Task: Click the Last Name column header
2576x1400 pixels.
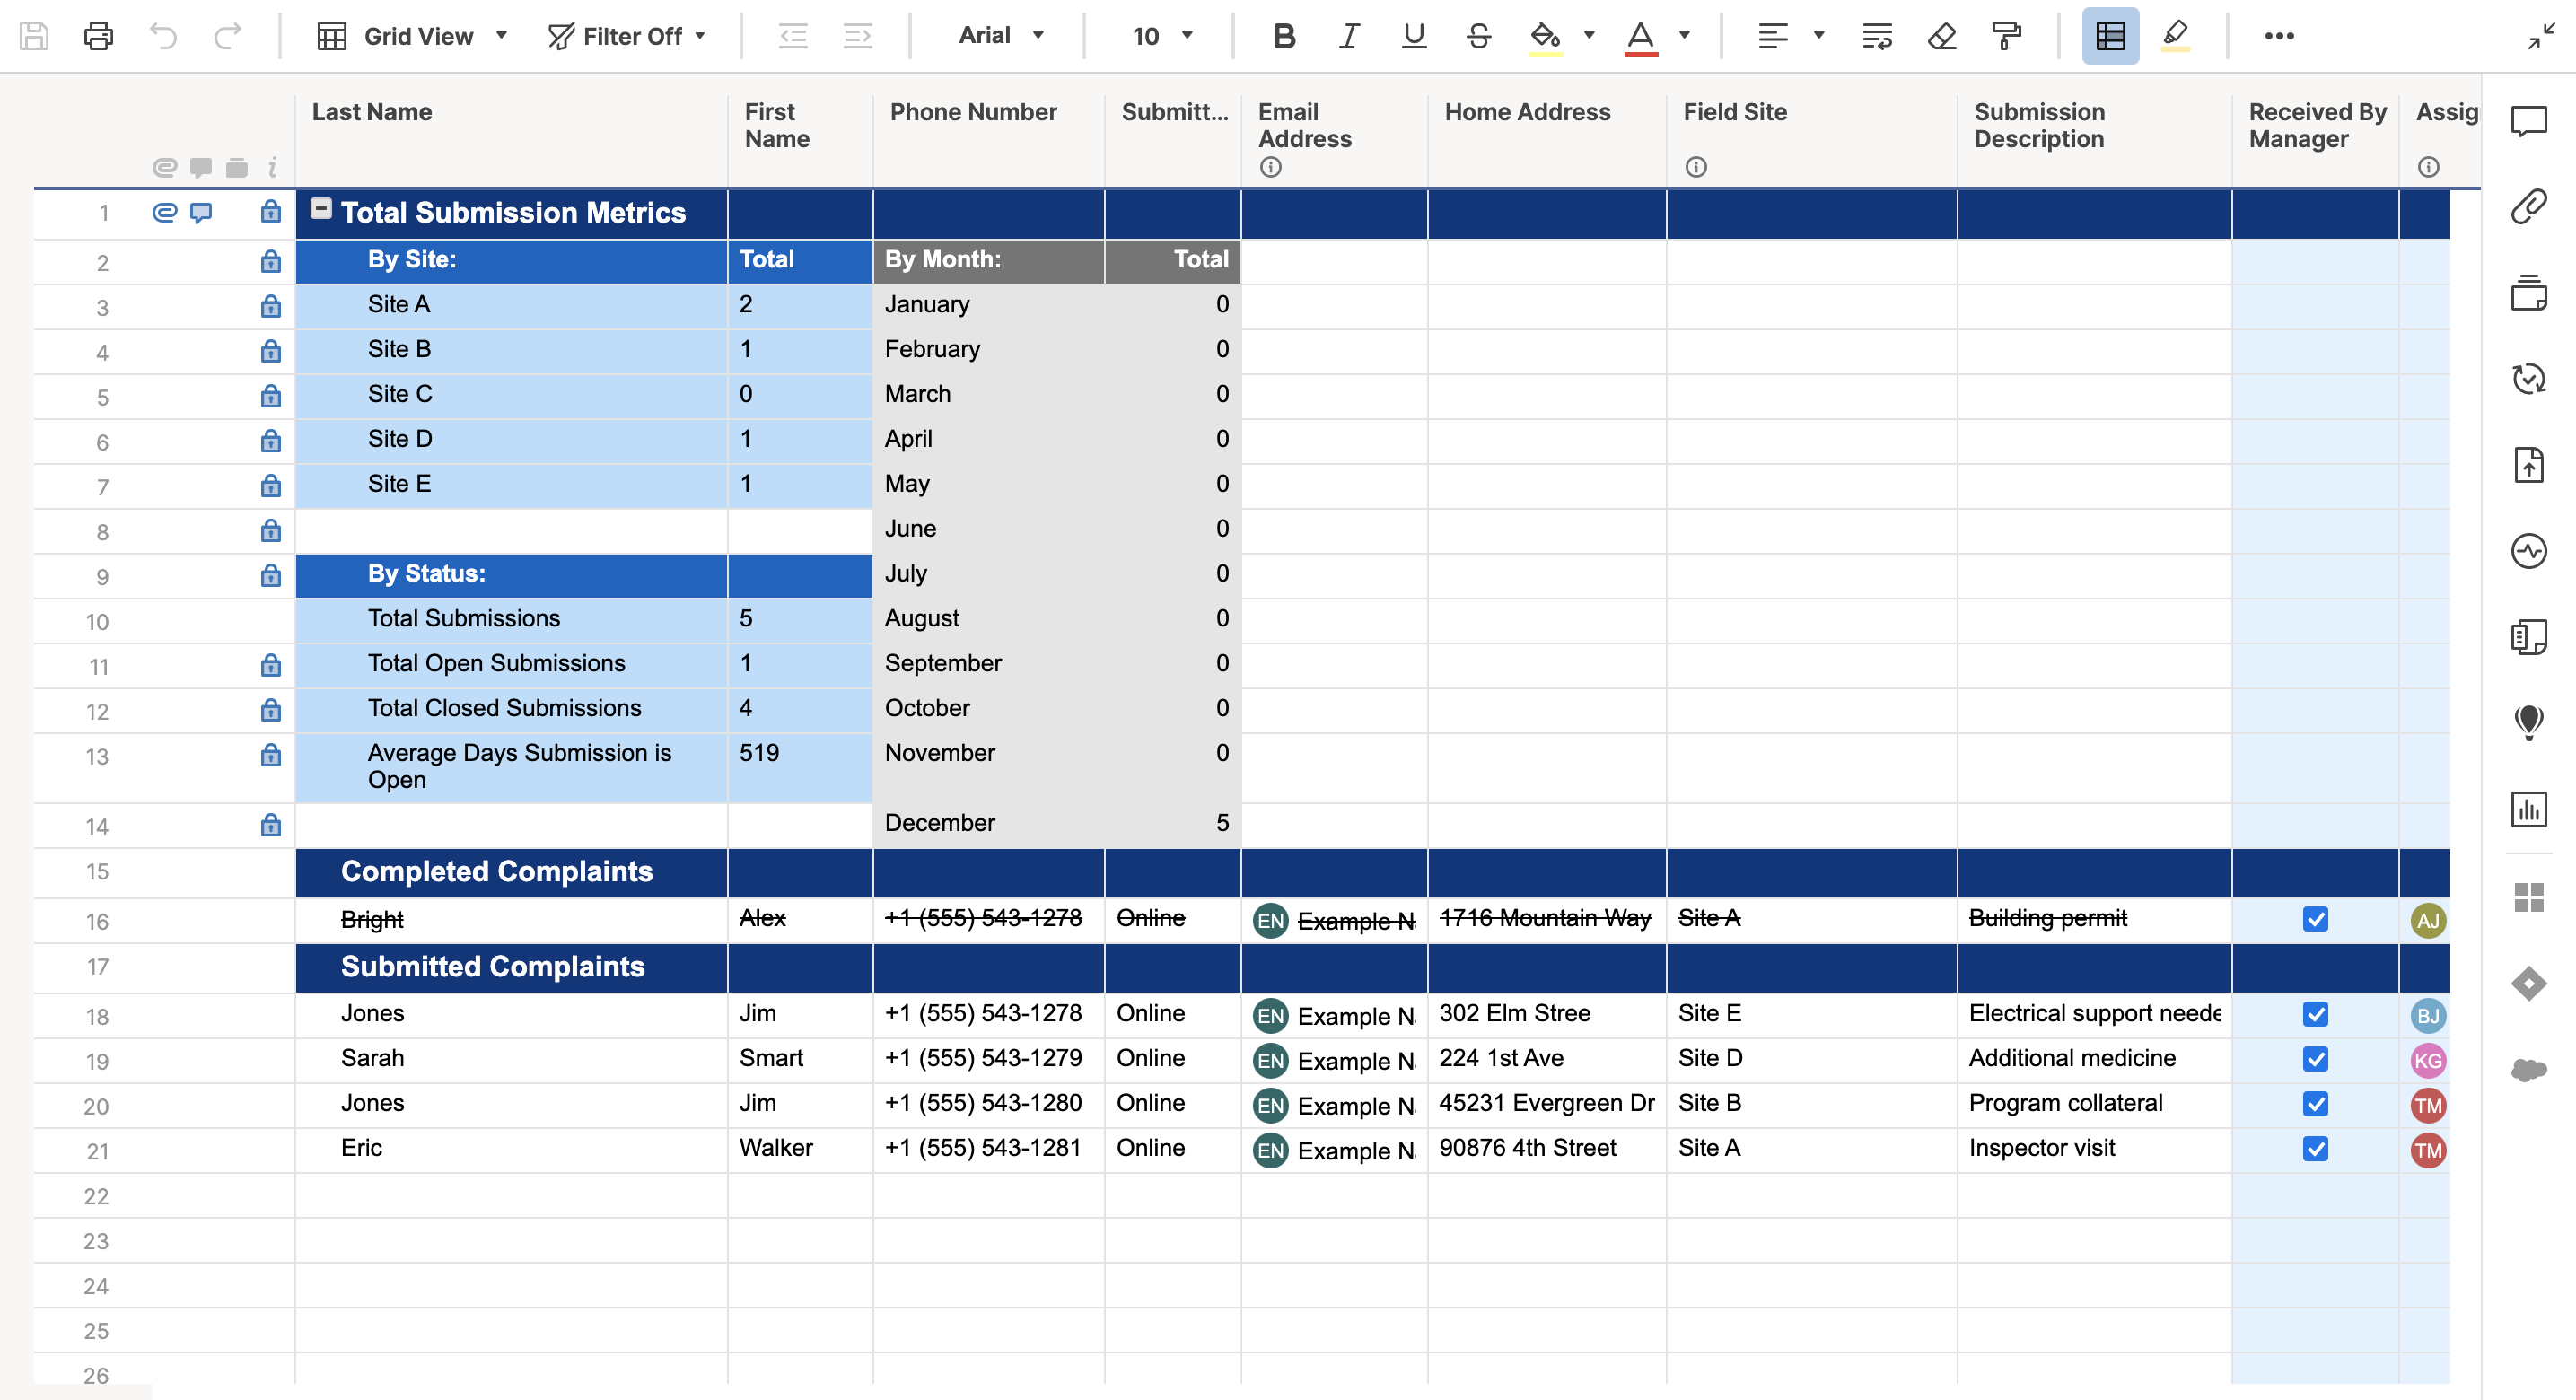Action: [372, 112]
